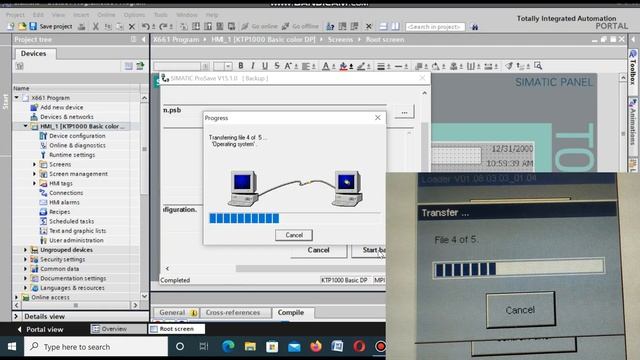Click the Undo arrow icon
Image resolution: width=640 pixels, height=360 pixels.
point(146,27)
